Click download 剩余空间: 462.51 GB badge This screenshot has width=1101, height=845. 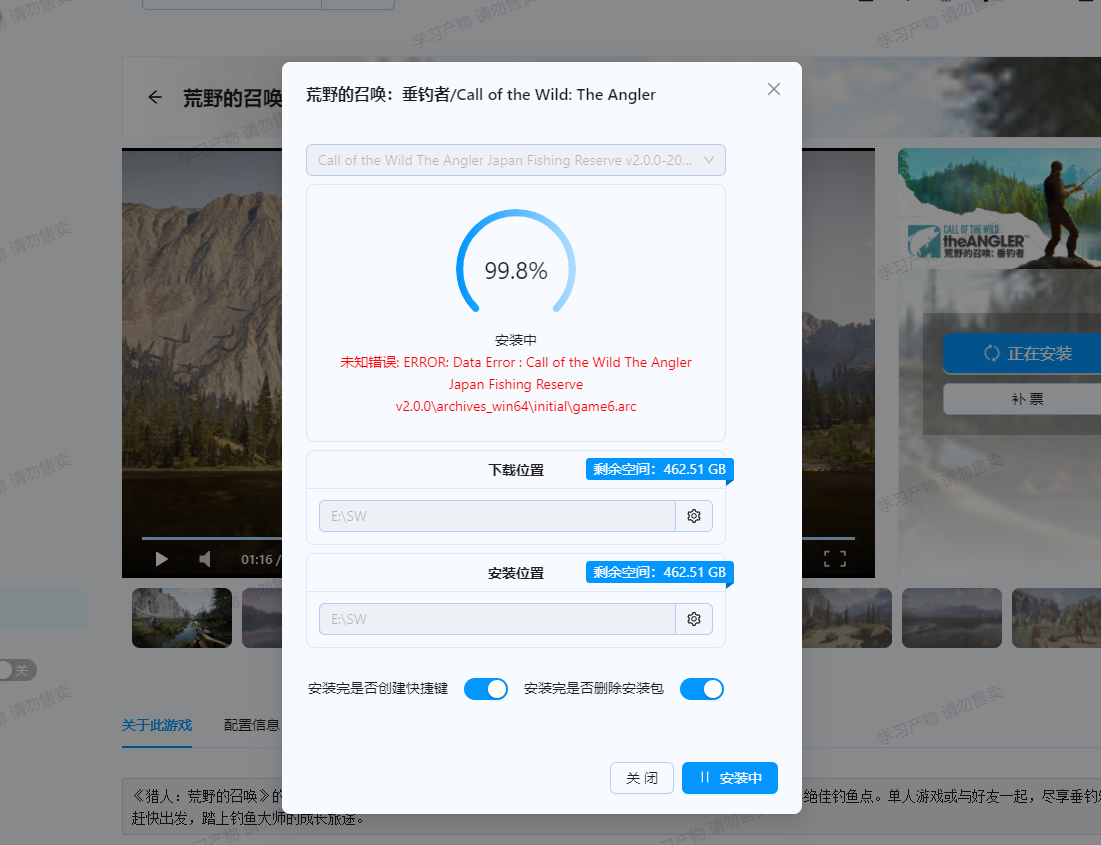659,469
